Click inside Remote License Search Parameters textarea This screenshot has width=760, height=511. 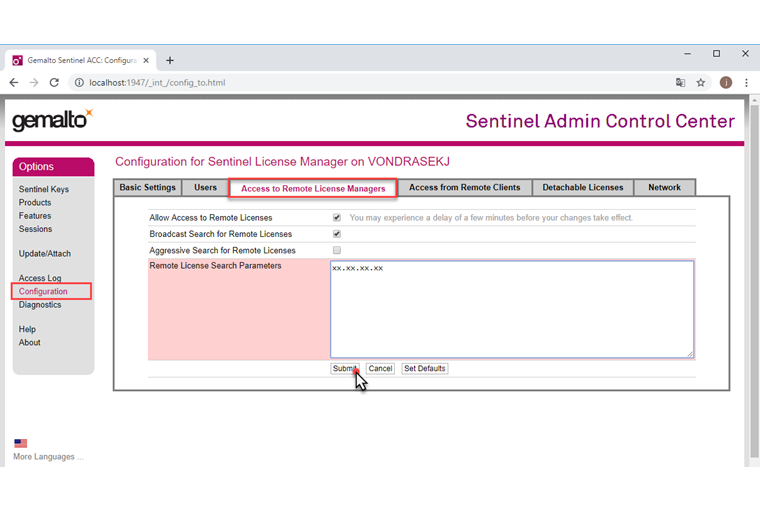click(512, 309)
